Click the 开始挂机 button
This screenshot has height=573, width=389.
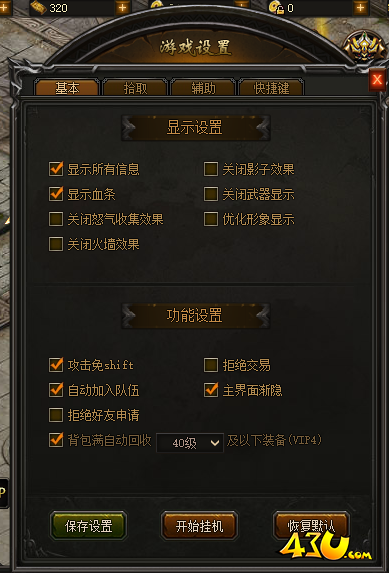coord(199,526)
